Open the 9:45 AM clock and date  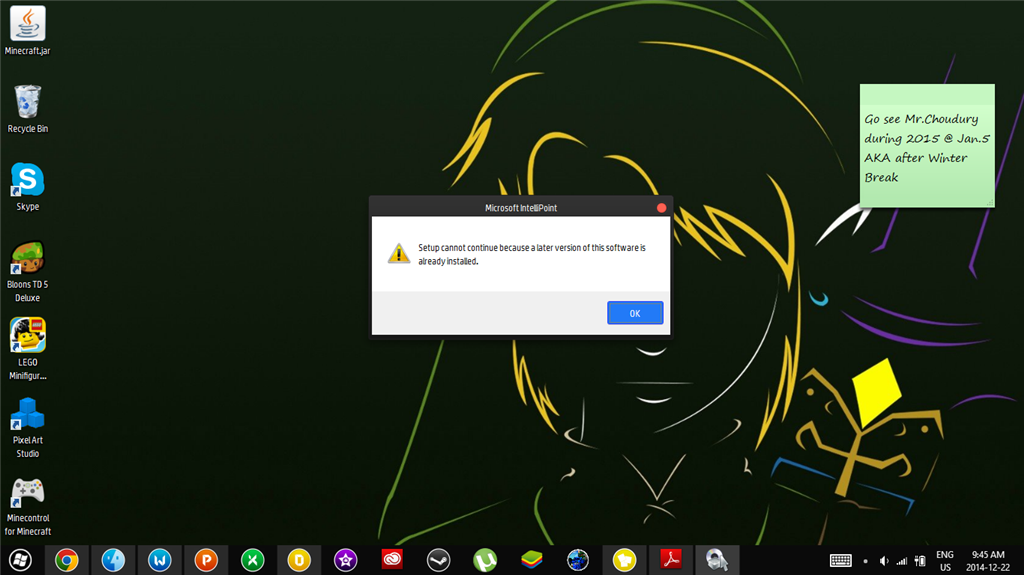[987, 561]
